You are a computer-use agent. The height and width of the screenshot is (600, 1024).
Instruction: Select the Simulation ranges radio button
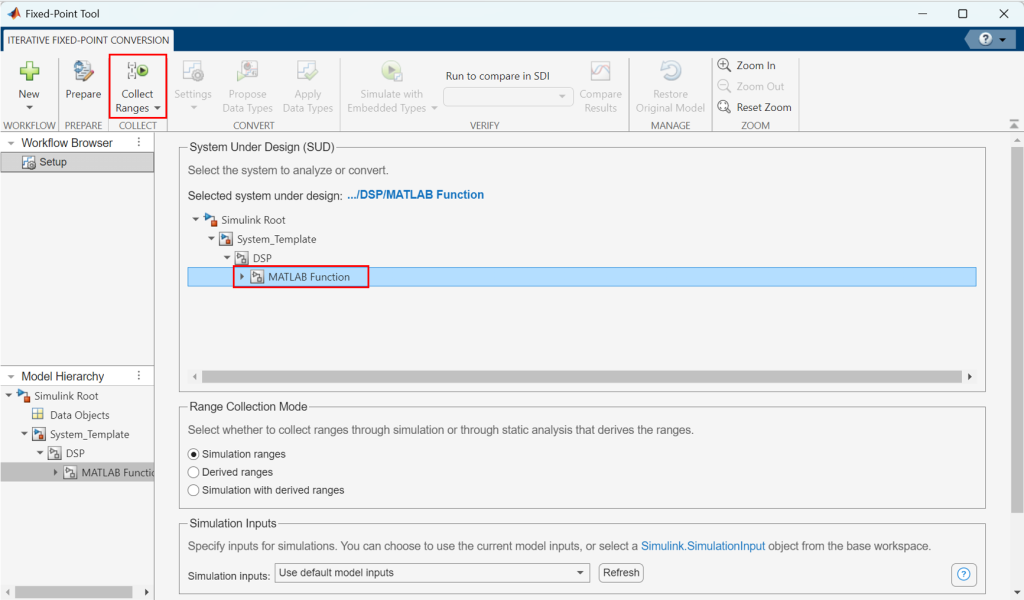[193, 454]
